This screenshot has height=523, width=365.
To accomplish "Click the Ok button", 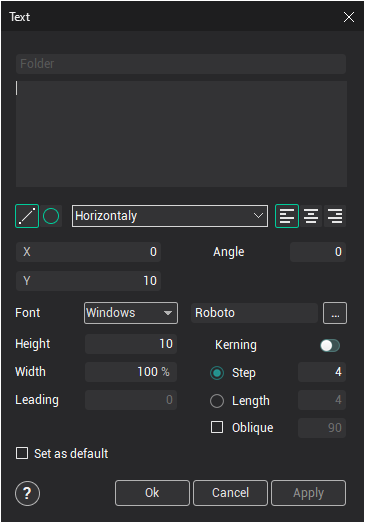I will click(152, 493).
